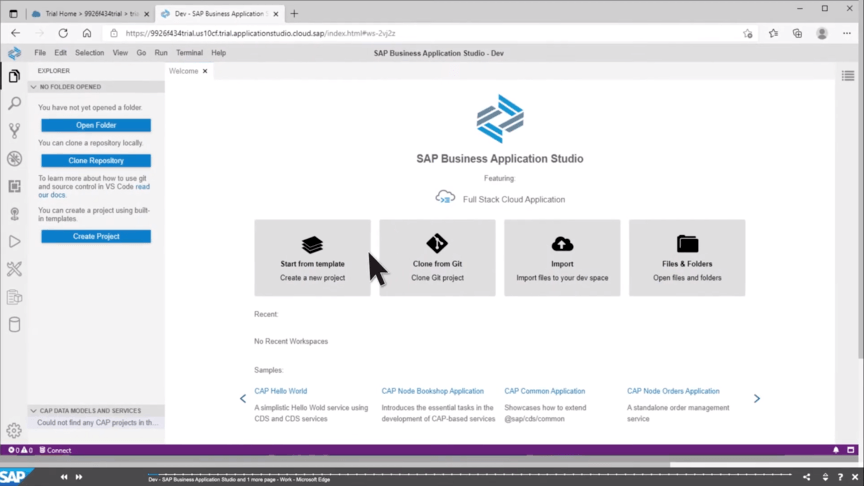Viewport: 864px width, 486px height.
Task: Open the File menu
Action: pyautogui.click(x=40, y=53)
